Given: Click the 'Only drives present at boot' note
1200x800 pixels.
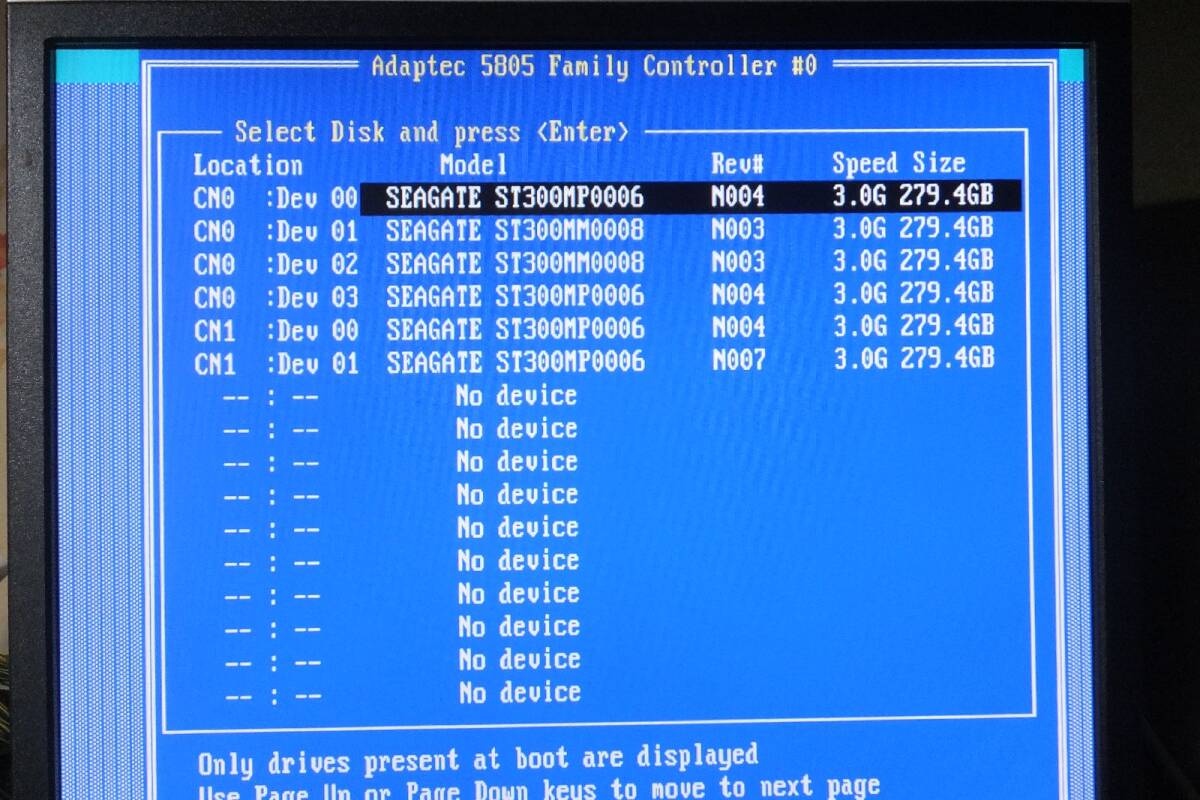Looking at the screenshot, I should (x=478, y=759).
